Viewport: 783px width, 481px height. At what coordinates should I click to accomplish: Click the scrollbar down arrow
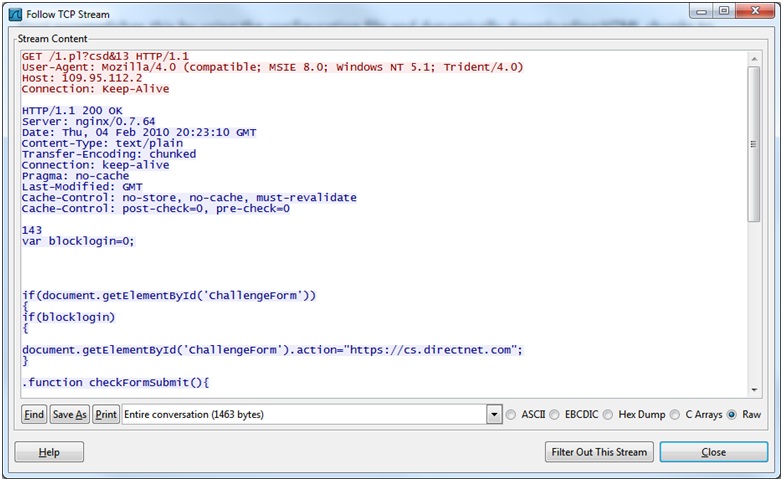point(754,390)
